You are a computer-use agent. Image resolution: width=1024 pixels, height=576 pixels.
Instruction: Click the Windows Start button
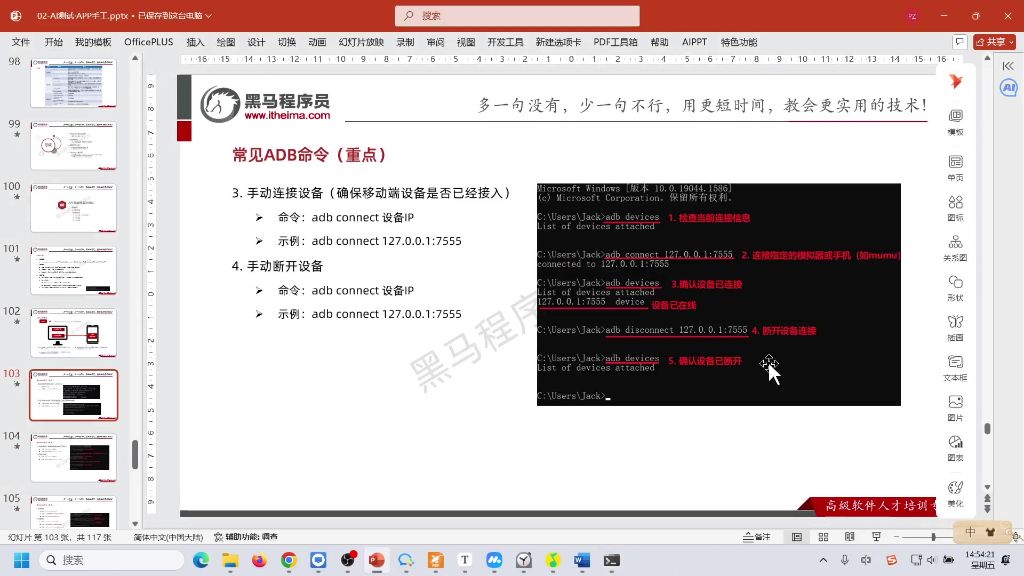point(22,560)
